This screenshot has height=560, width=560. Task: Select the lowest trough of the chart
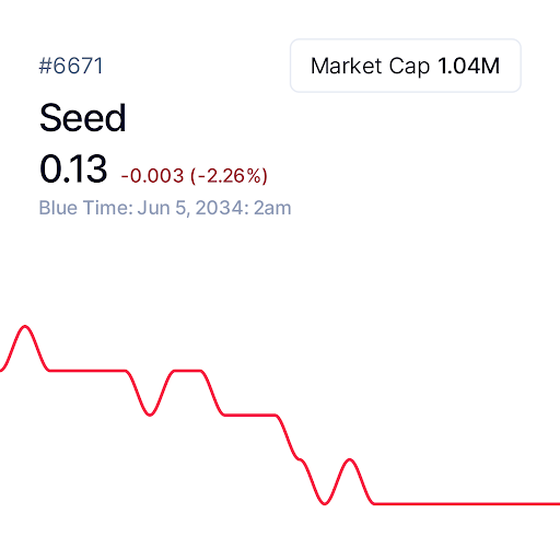pos(324,504)
